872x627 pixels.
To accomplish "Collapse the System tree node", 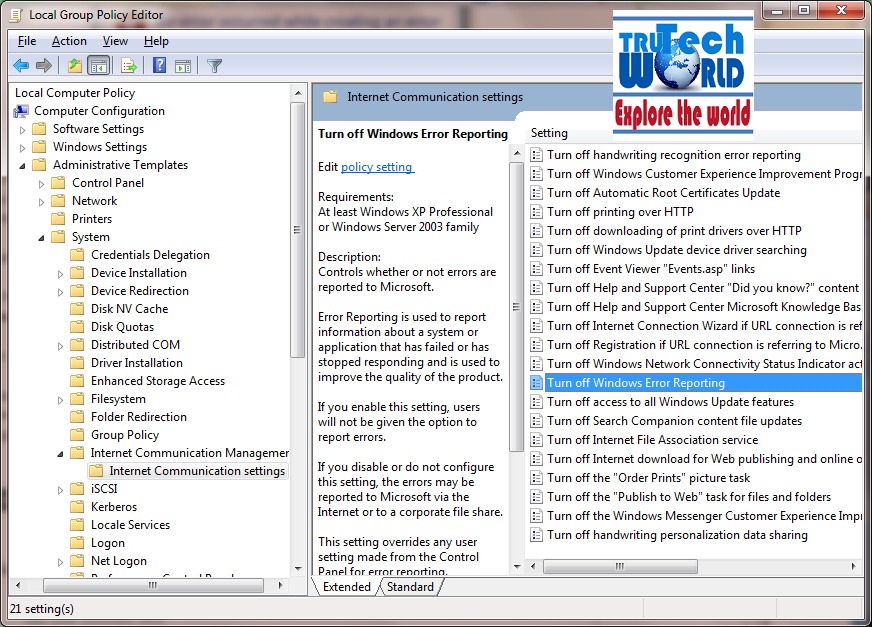I will pos(41,238).
